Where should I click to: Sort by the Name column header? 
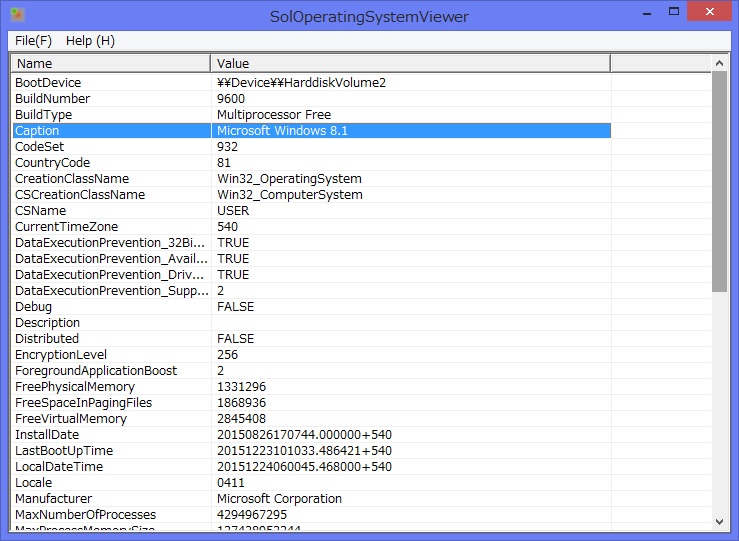point(111,63)
